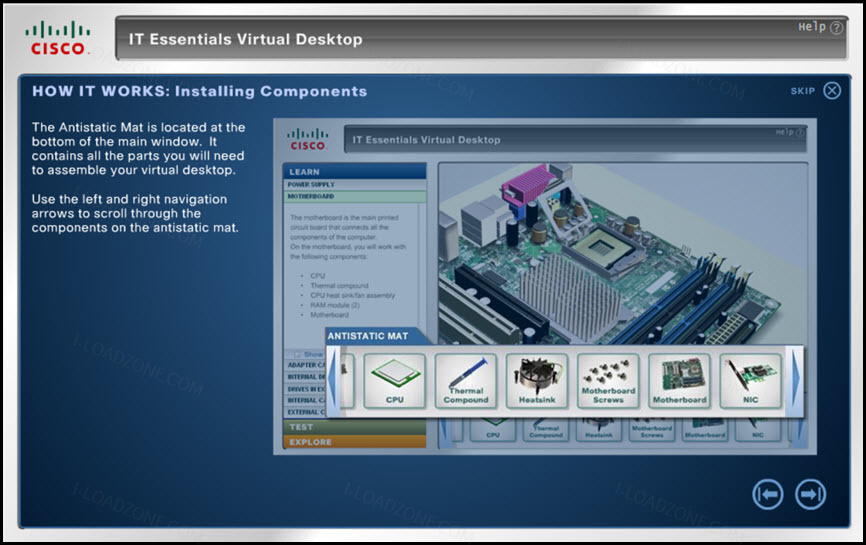This screenshot has height=545, width=866.
Task: Click the dimmed Motherboard Screws in background mat
Action: [x=652, y=430]
